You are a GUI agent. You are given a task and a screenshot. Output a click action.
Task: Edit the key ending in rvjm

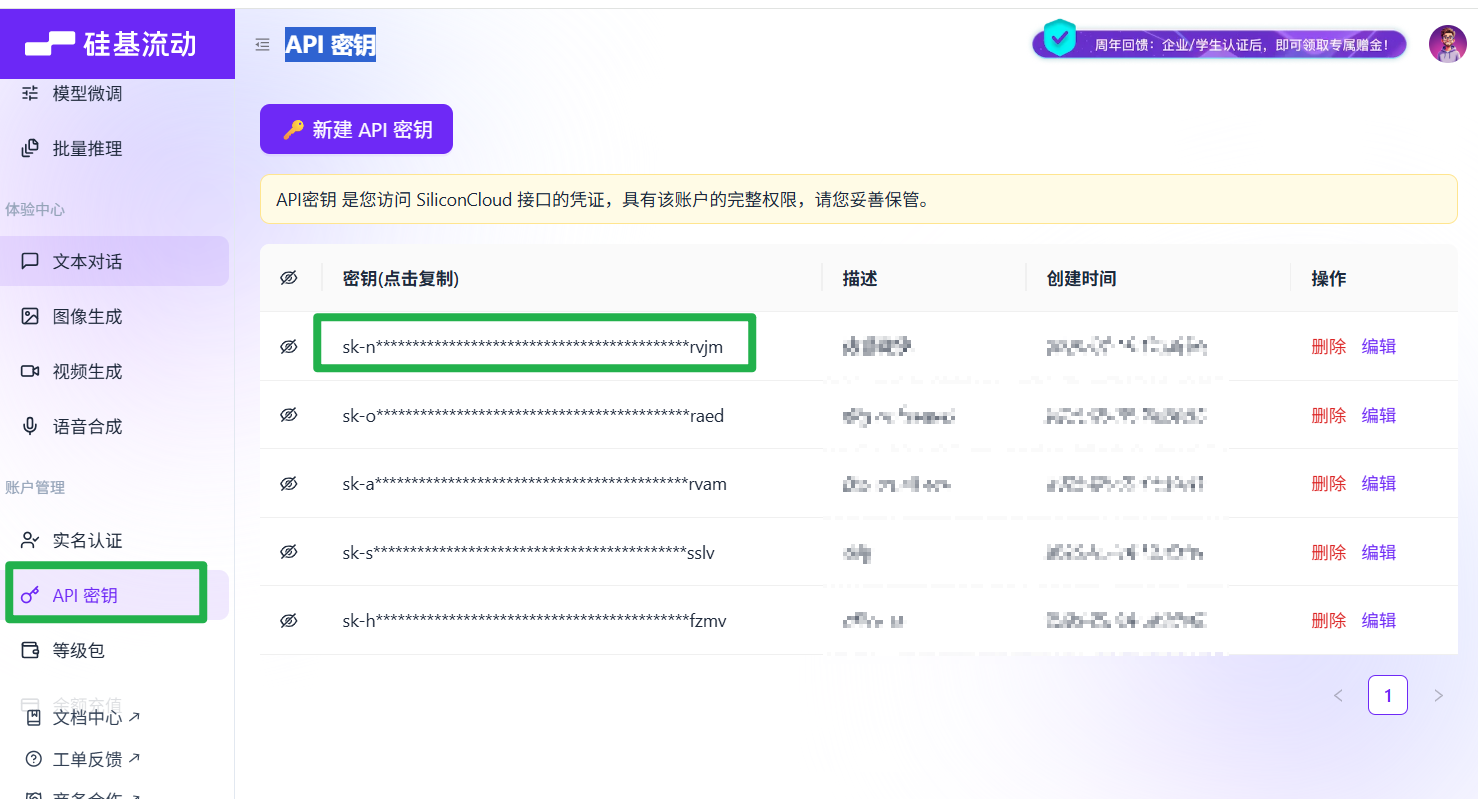[1379, 346]
